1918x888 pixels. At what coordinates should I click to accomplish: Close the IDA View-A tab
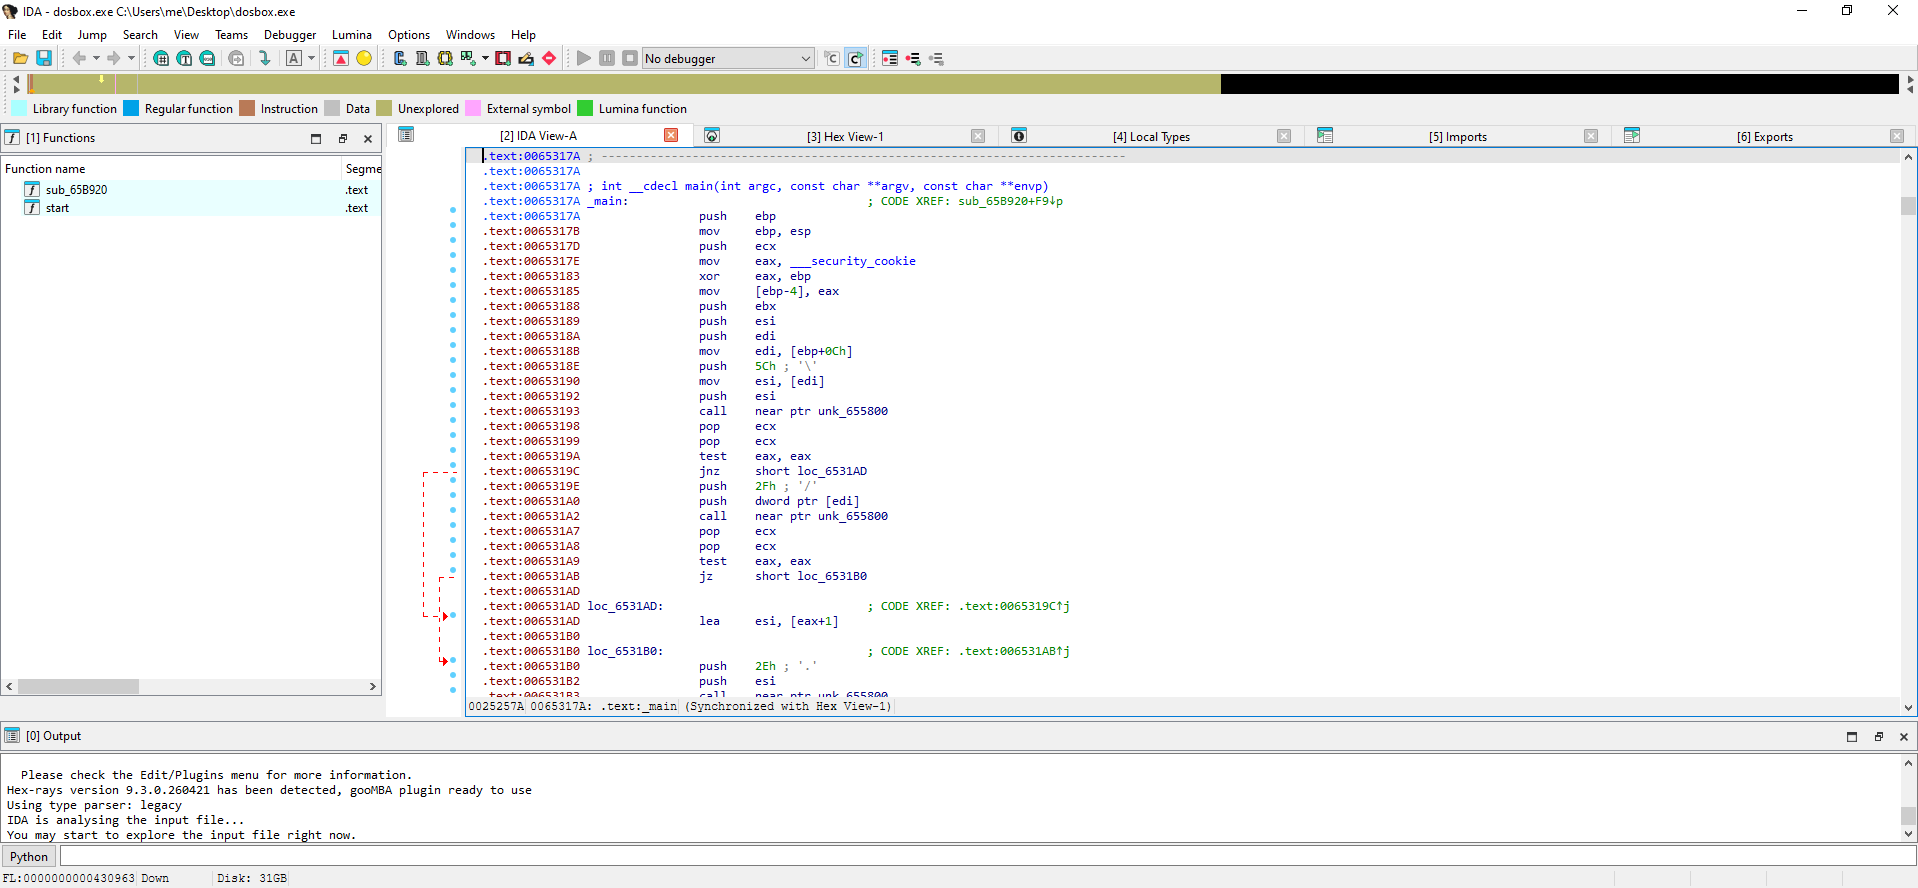coord(671,135)
